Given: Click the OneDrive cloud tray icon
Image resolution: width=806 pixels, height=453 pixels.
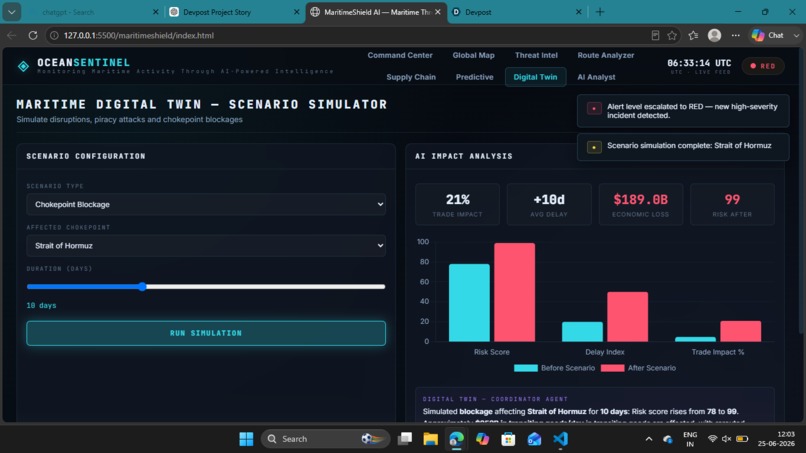Looking at the screenshot, I should pos(668,439).
